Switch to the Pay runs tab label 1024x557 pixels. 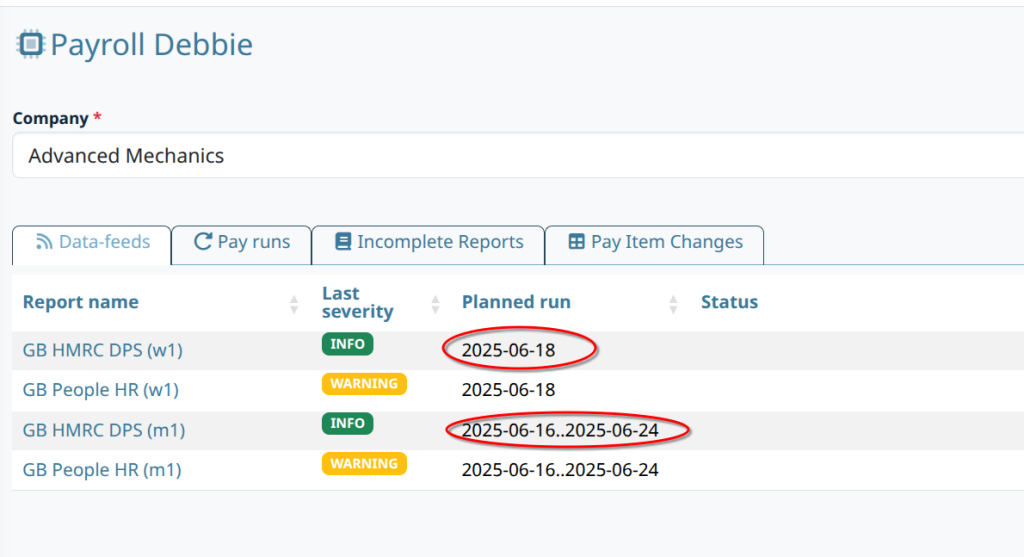pyautogui.click(x=254, y=242)
